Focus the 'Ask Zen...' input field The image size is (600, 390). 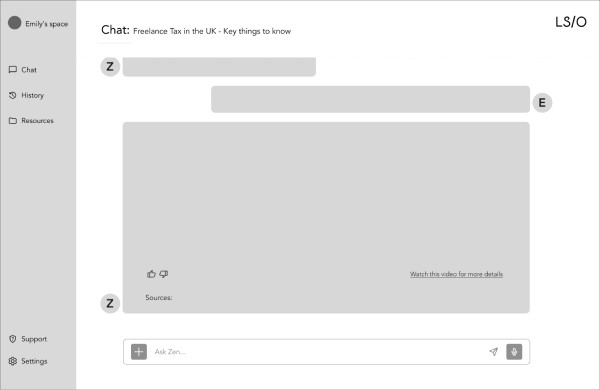coord(320,352)
